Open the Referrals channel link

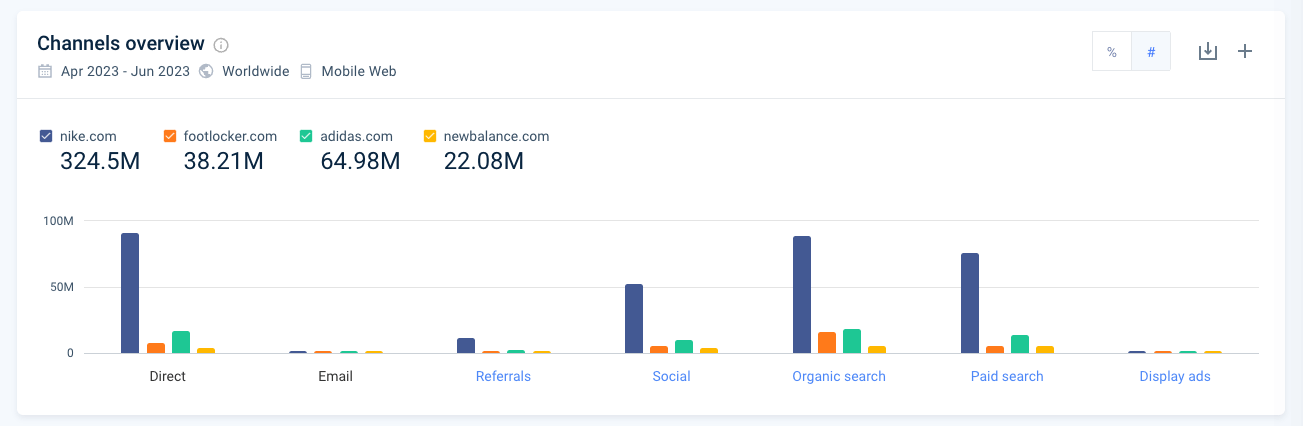tap(503, 377)
